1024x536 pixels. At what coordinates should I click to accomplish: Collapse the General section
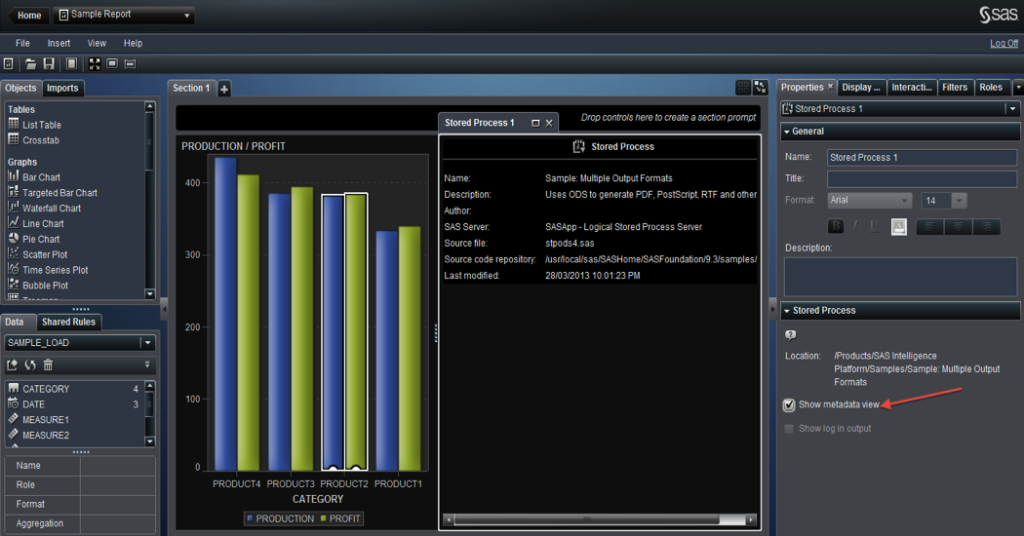pos(787,132)
